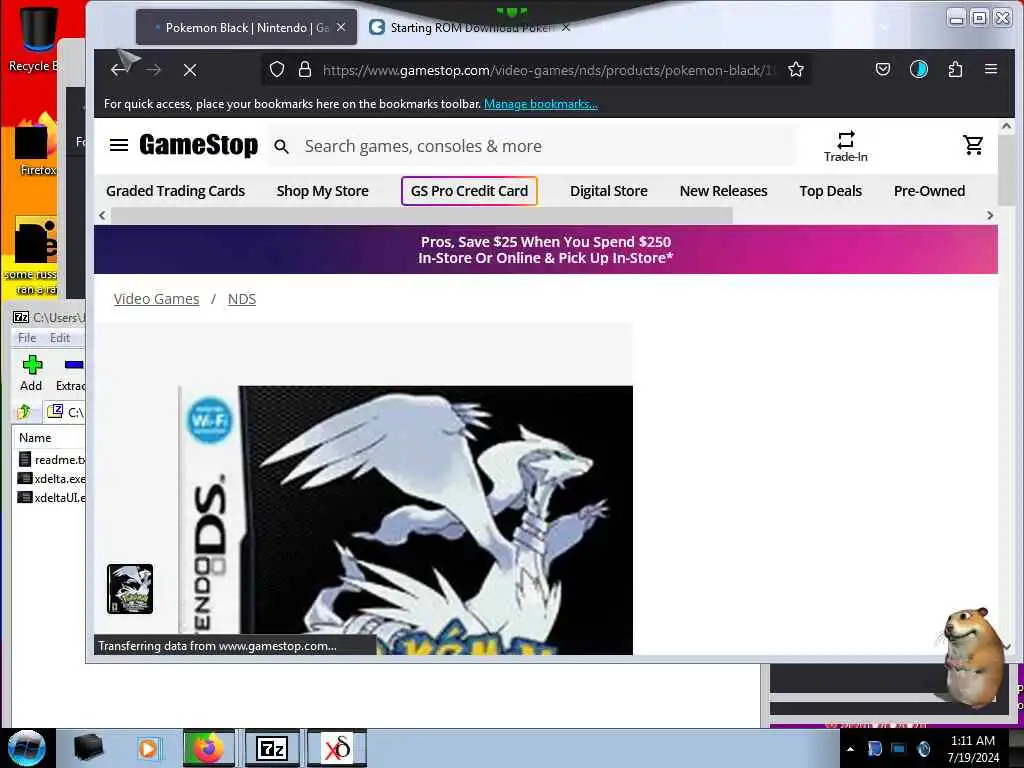Click the xdelta taskbar button
The height and width of the screenshot is (768, 1024).
(x=336, y=748)
